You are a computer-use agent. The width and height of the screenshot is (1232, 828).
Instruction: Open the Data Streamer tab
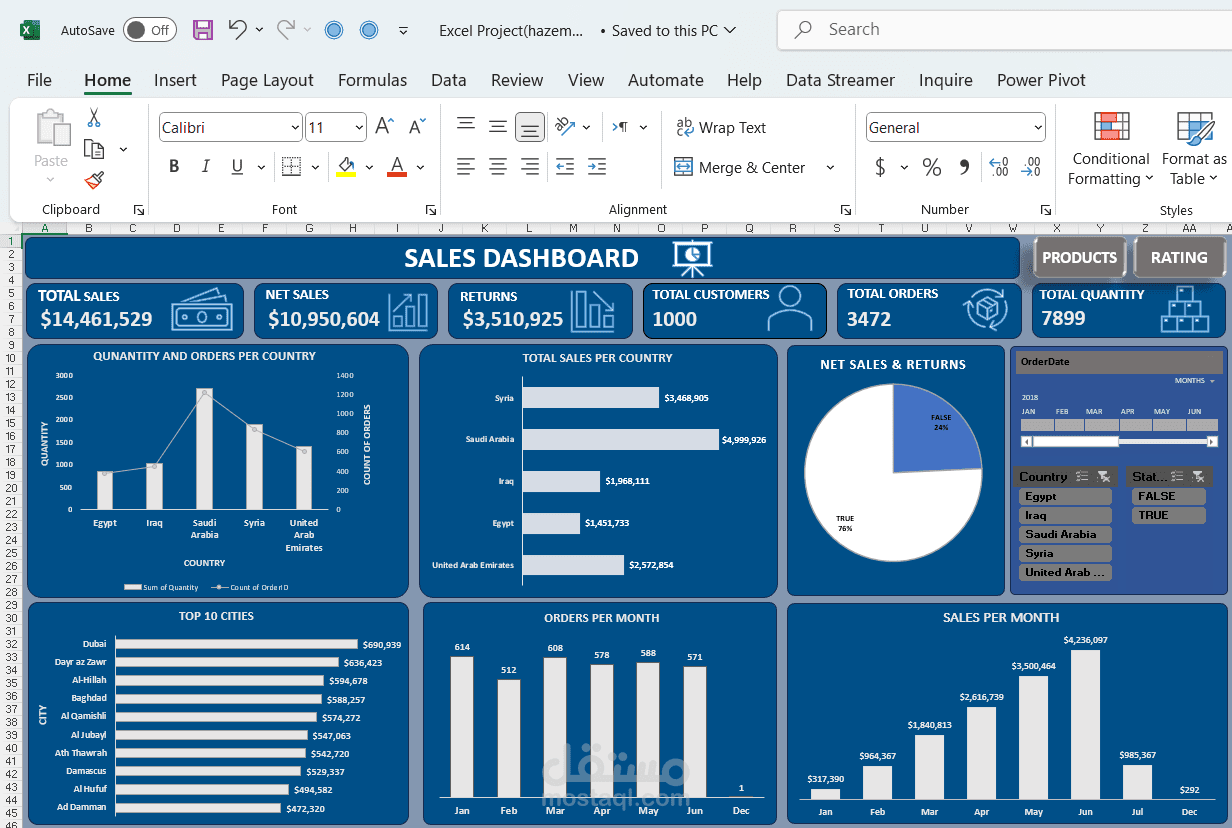(840, 80)
